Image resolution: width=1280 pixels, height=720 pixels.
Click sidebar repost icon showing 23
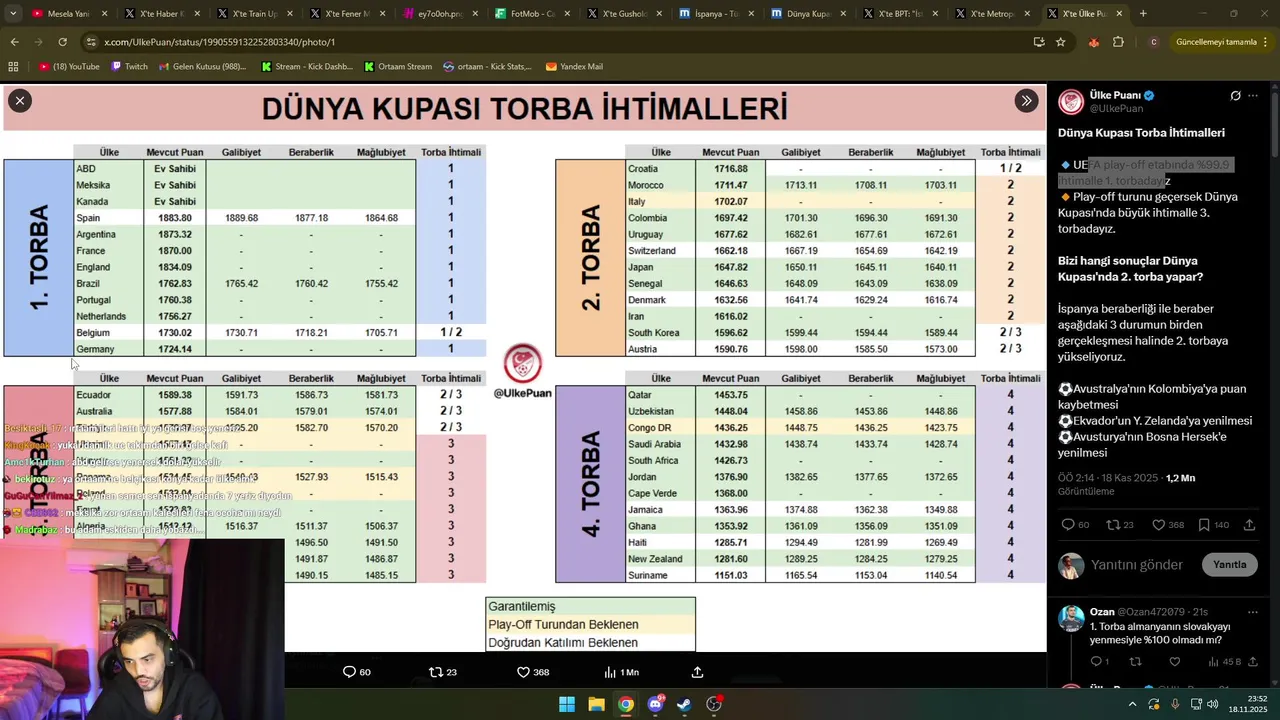click(x=1112, y=525)
